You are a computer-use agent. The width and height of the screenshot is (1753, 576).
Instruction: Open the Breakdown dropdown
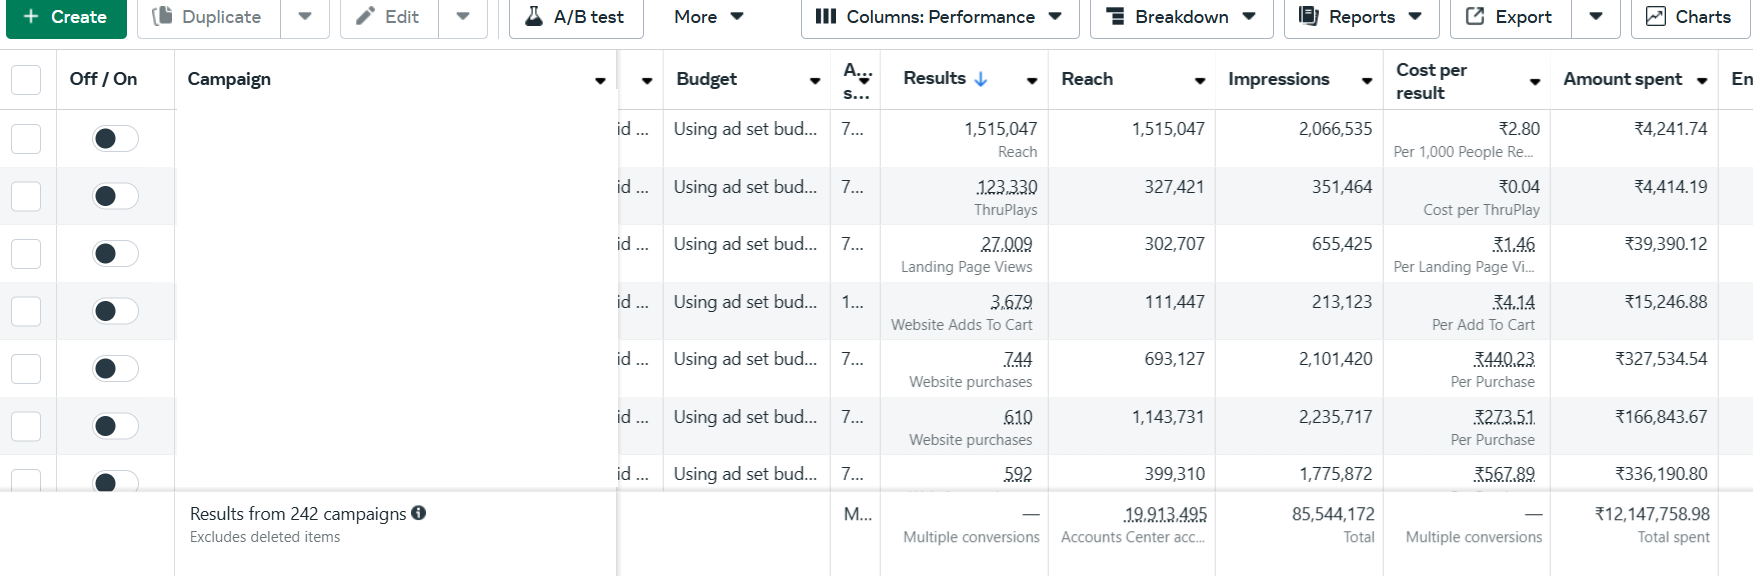(1180, 17)
